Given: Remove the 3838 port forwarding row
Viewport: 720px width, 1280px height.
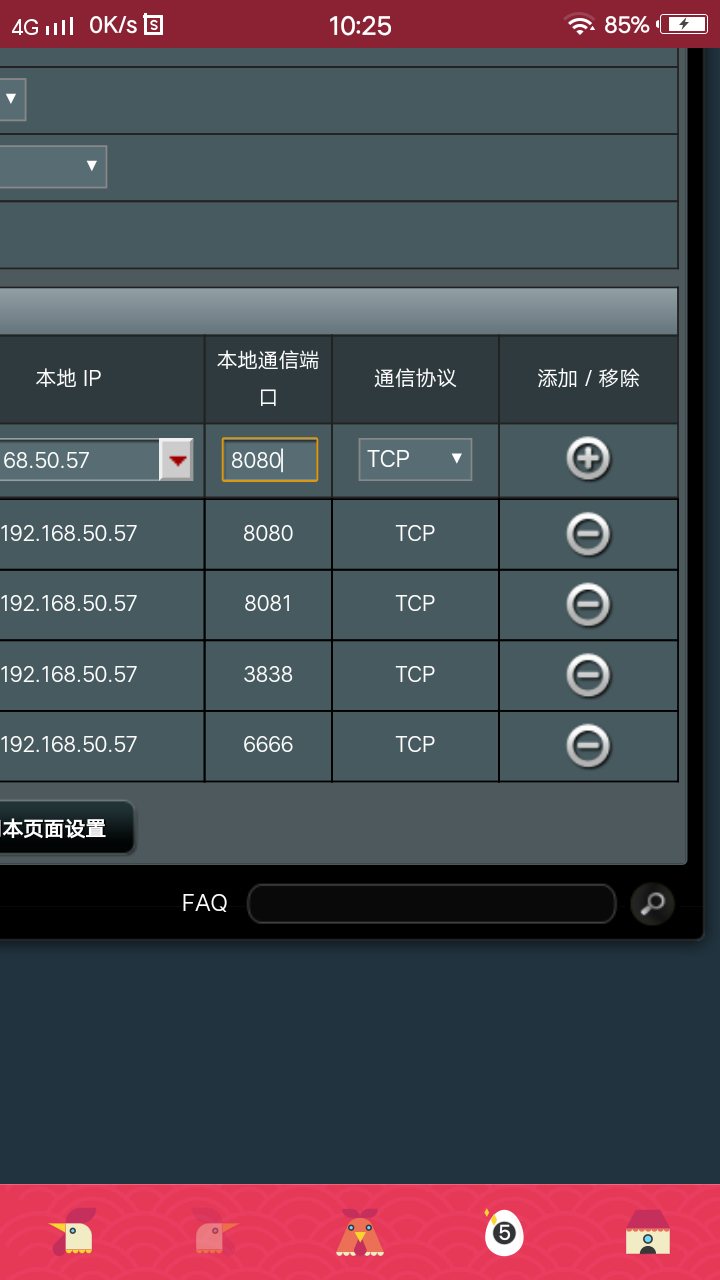Looking at the screenshot, I should point(588,675).
